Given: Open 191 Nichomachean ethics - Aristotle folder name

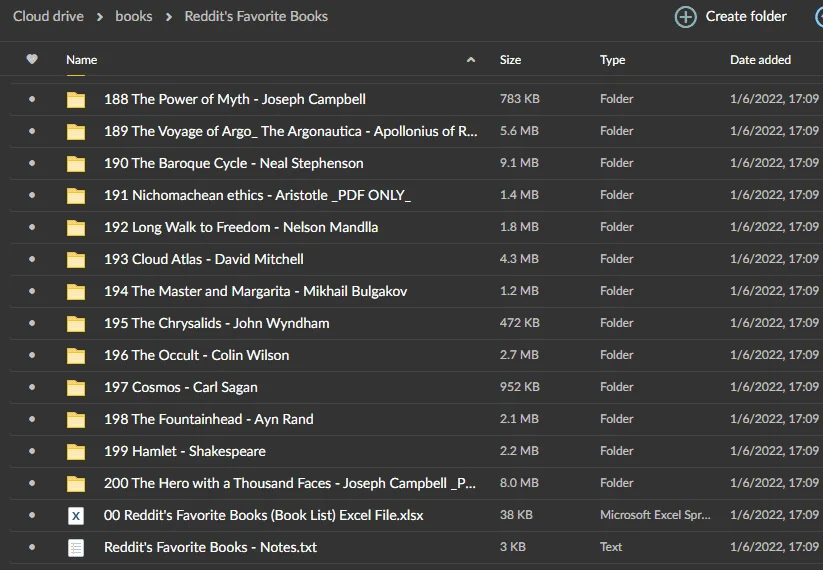Looking at the screenshot, I should click(257, 195).
